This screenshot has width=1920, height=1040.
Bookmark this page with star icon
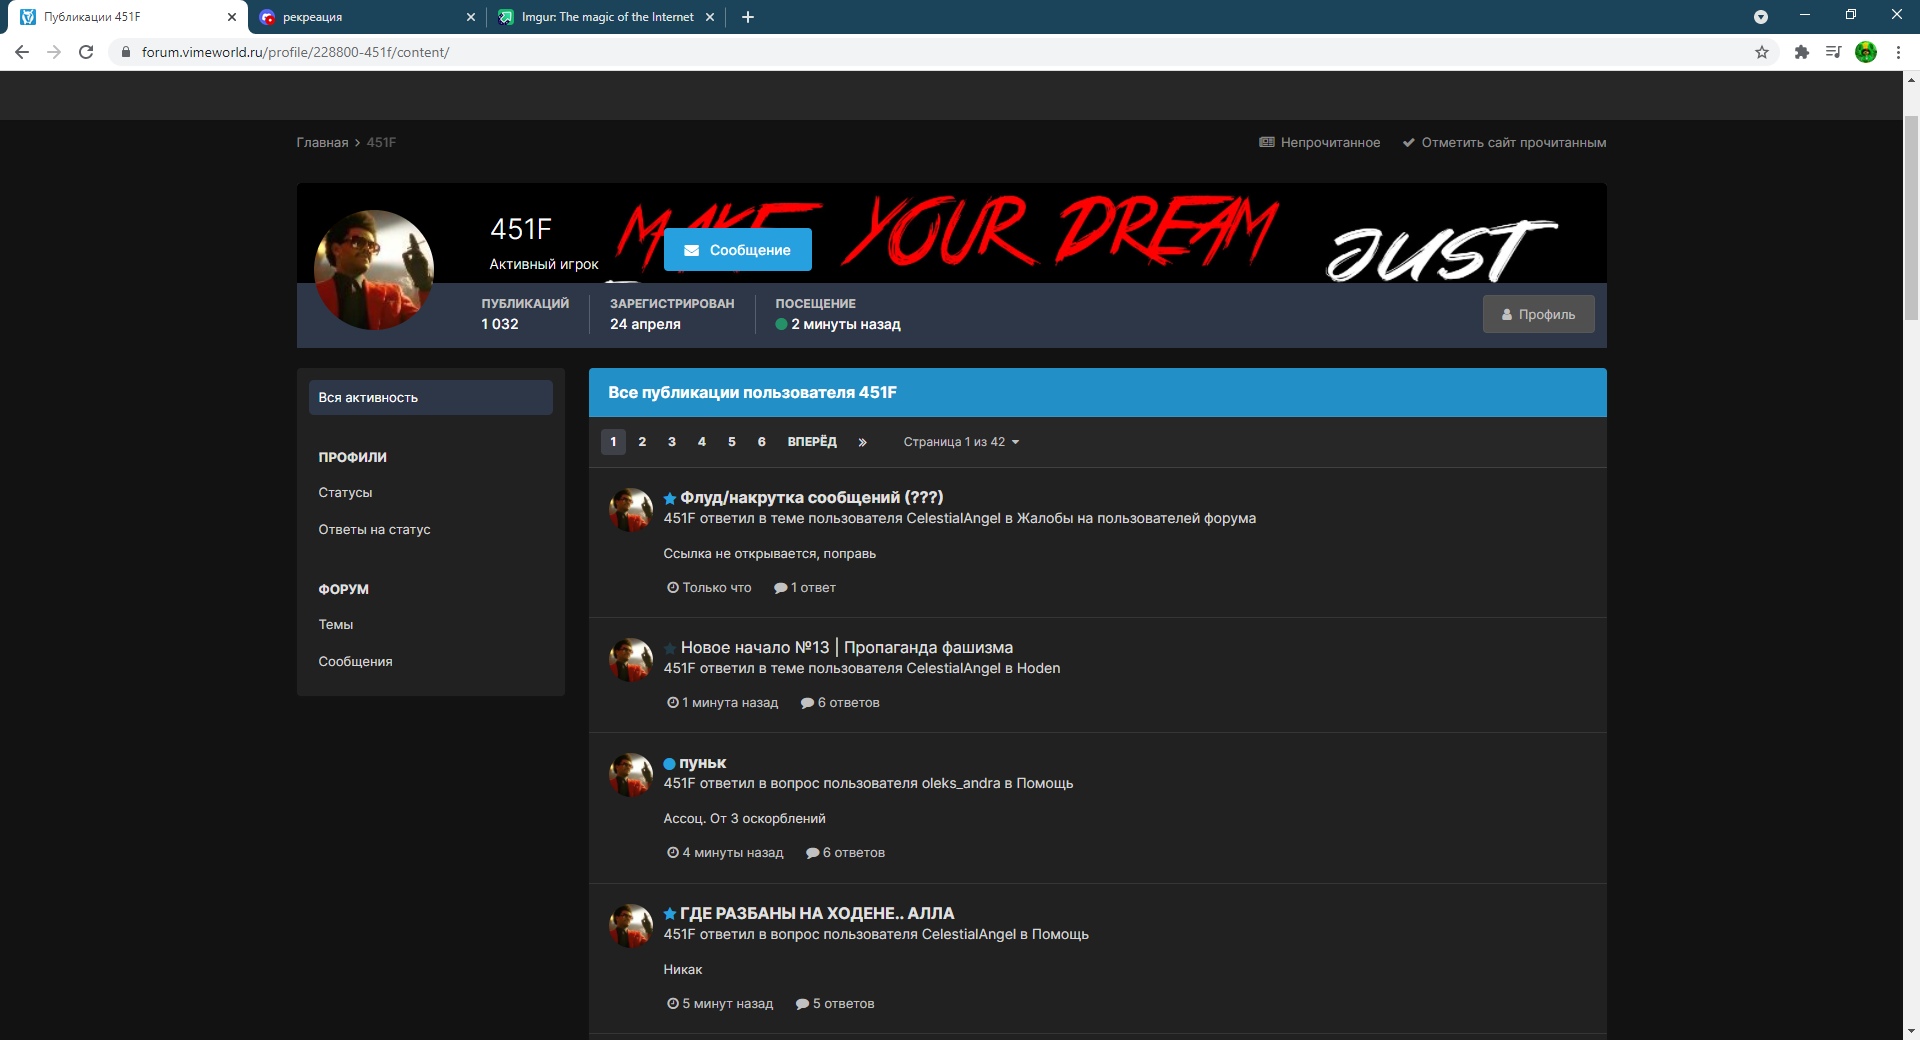click(x=1762, y=52)
